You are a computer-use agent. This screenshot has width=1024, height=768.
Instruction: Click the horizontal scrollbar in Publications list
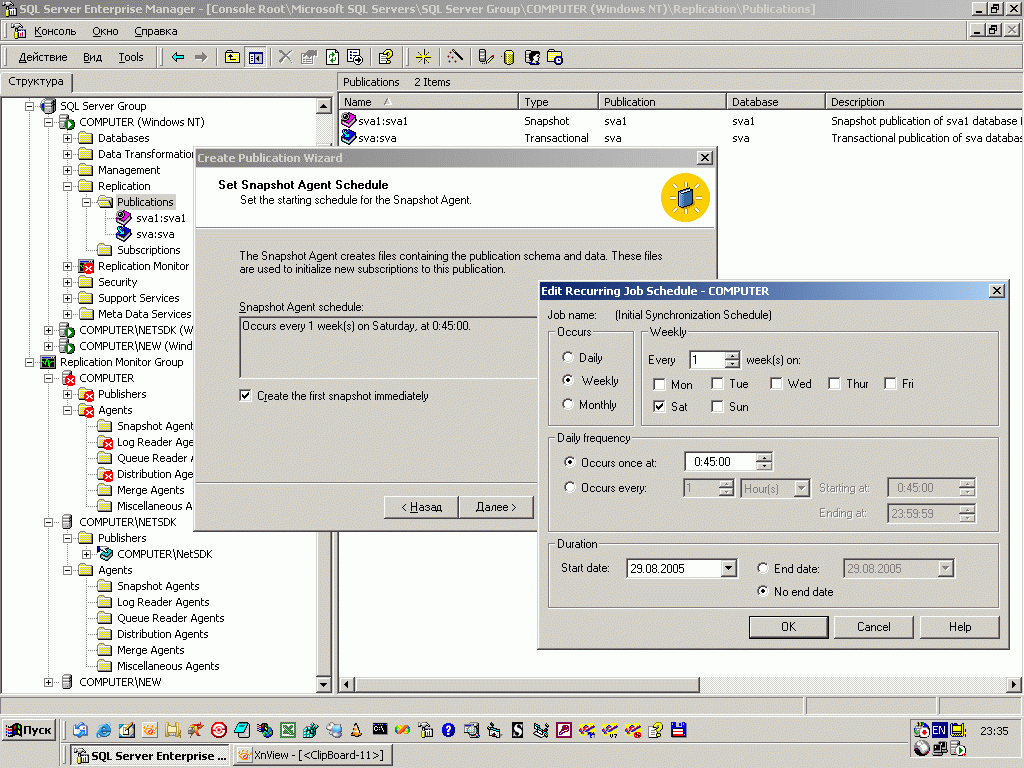(526, 684)
